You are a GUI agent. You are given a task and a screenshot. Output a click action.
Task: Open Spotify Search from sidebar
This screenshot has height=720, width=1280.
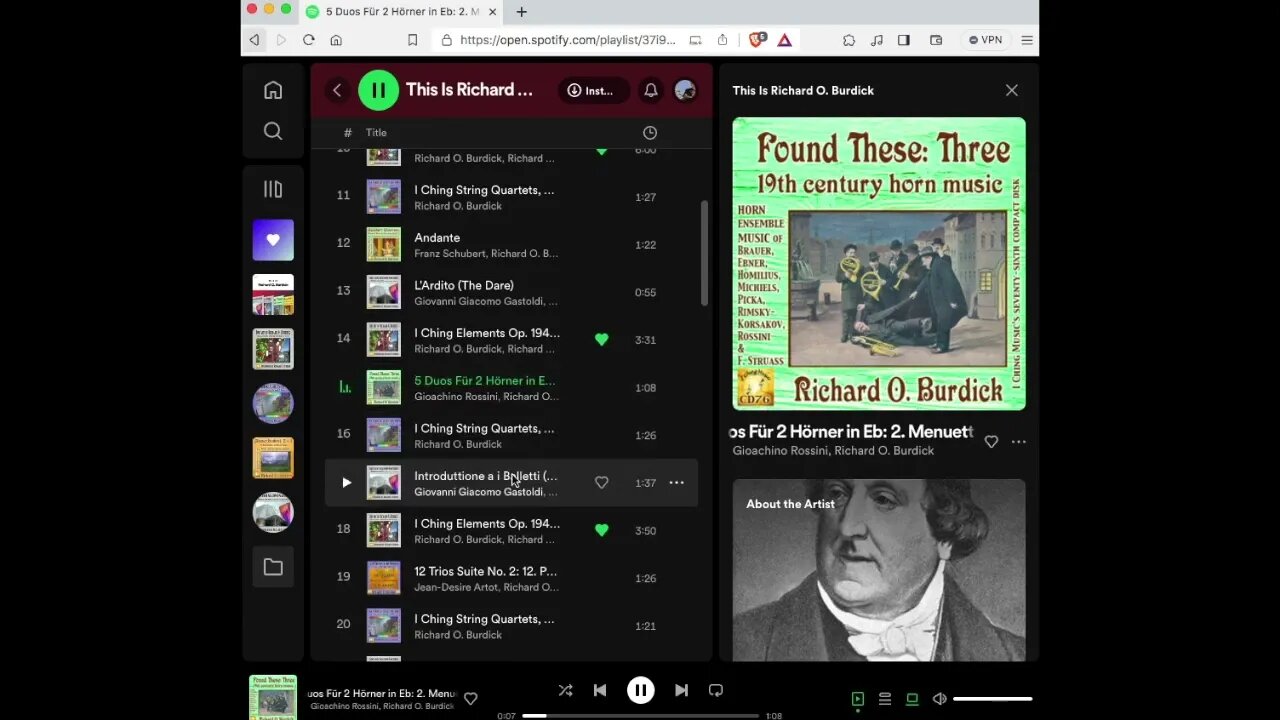click(273, 131)
